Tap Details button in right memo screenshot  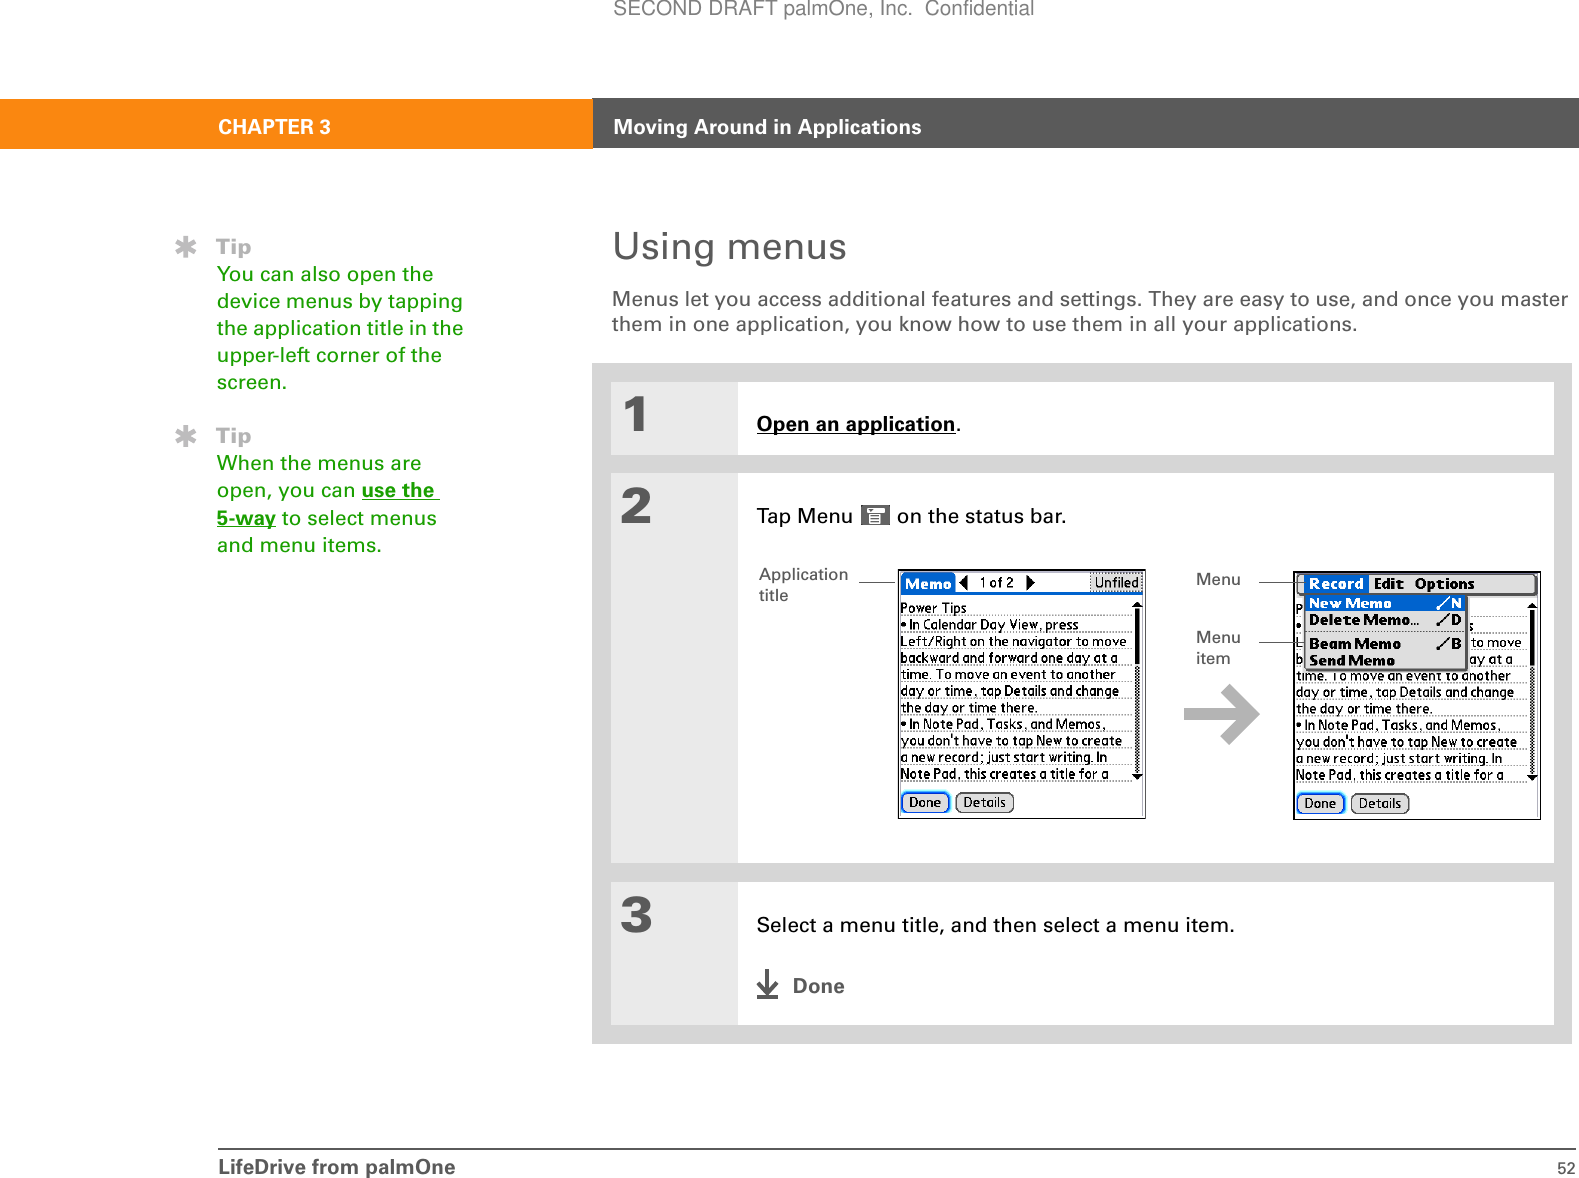coord(1379,804)
